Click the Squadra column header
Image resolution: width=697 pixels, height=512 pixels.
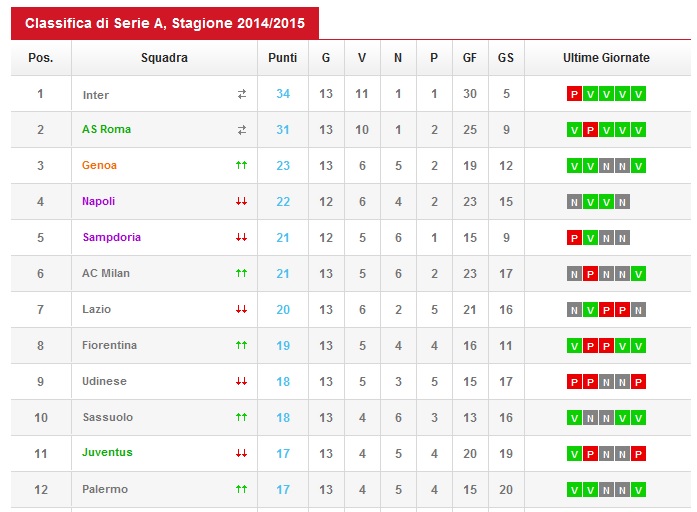(x=164, y=58)
